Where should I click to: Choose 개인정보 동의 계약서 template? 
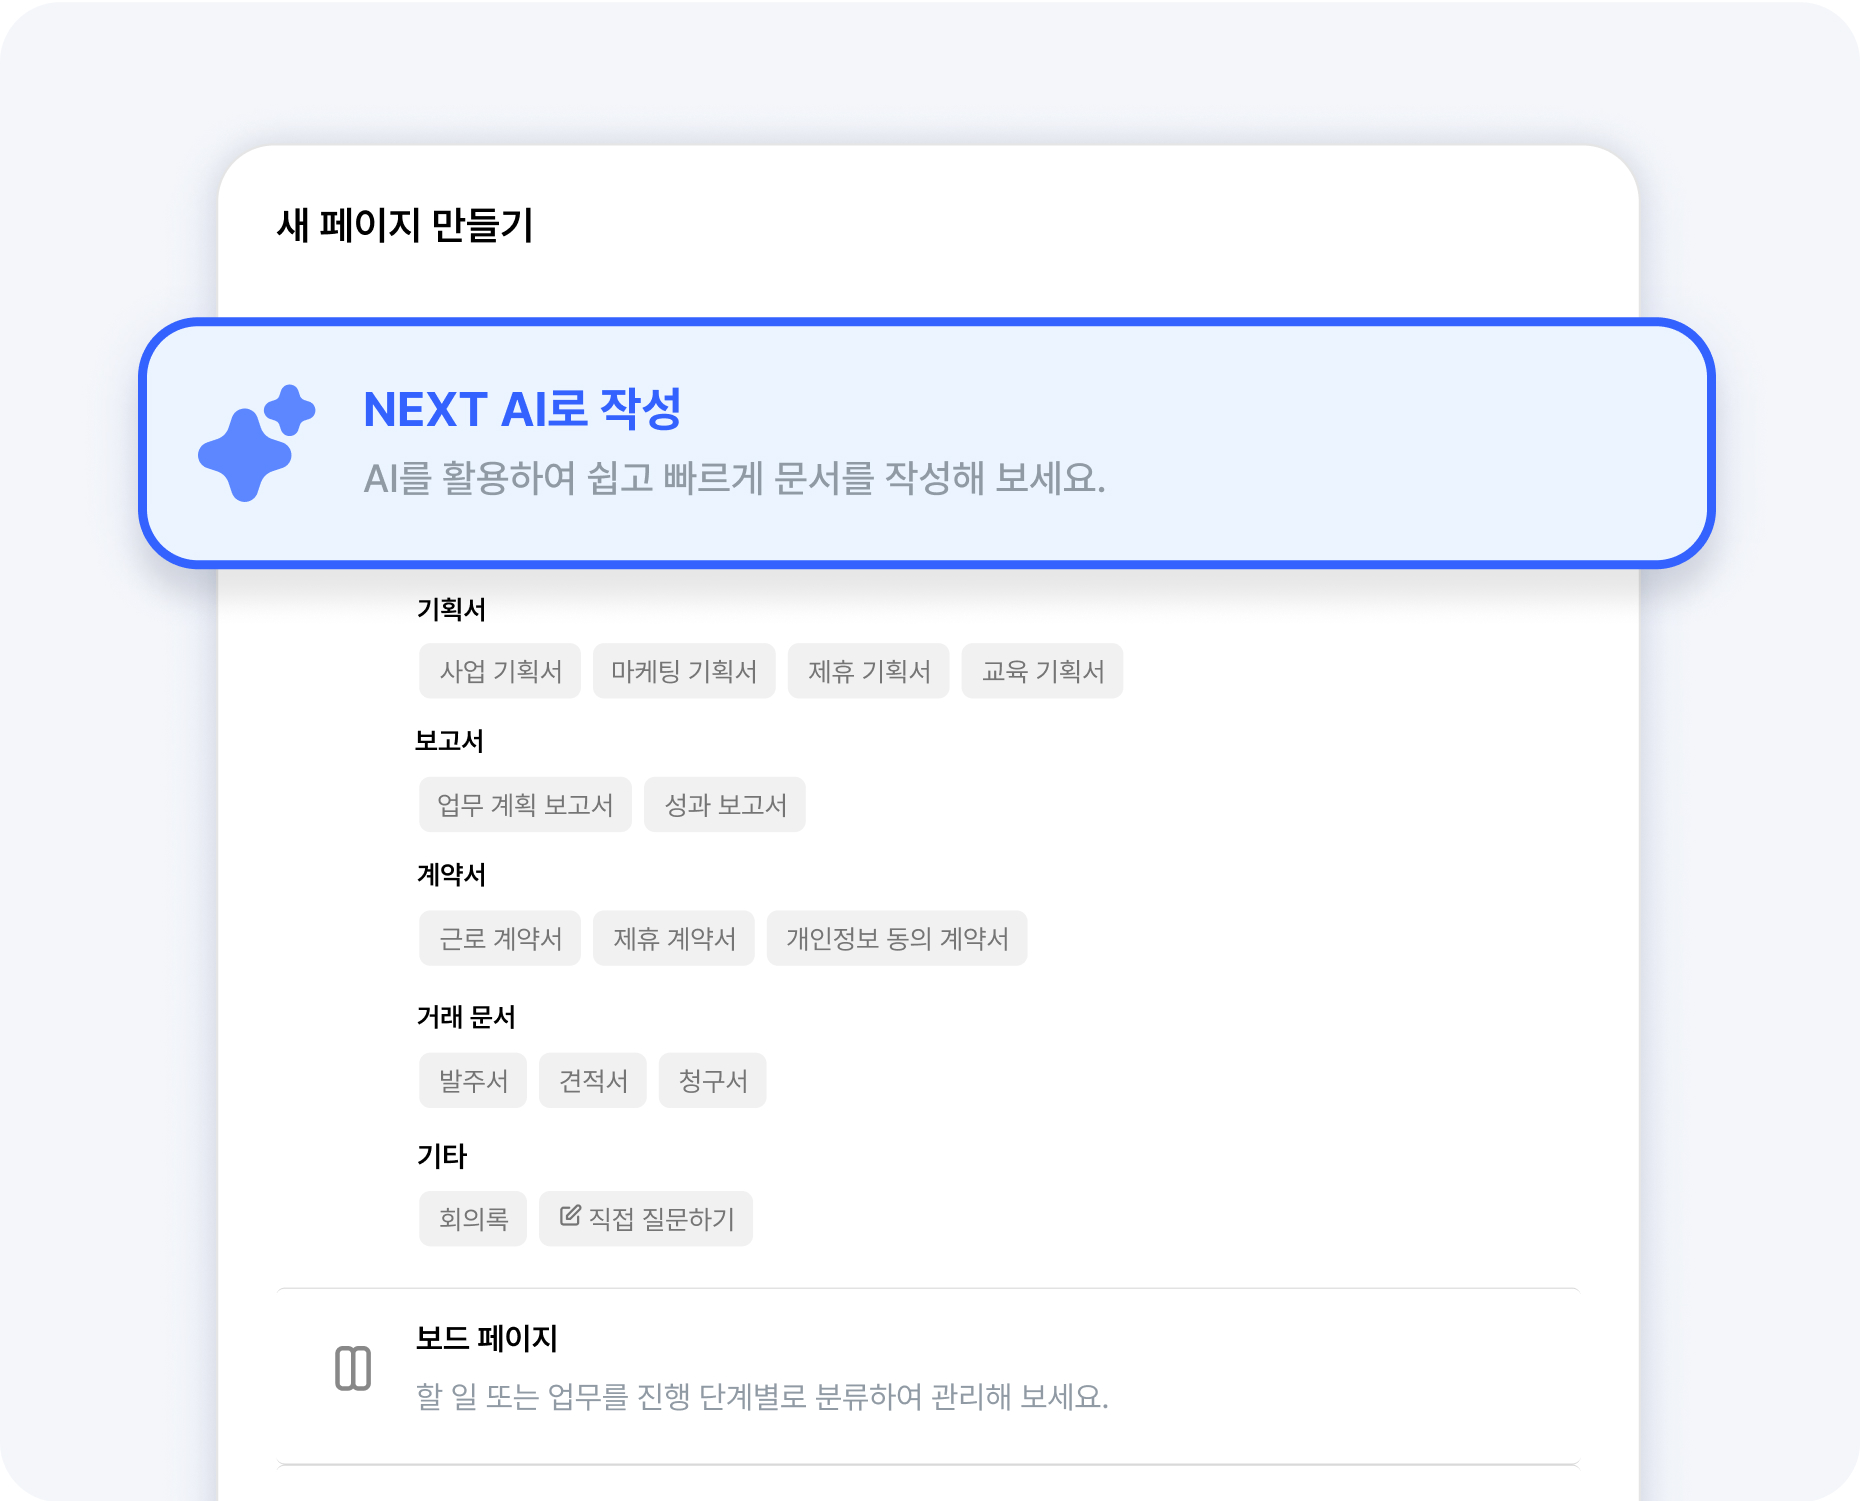(897, 938)
